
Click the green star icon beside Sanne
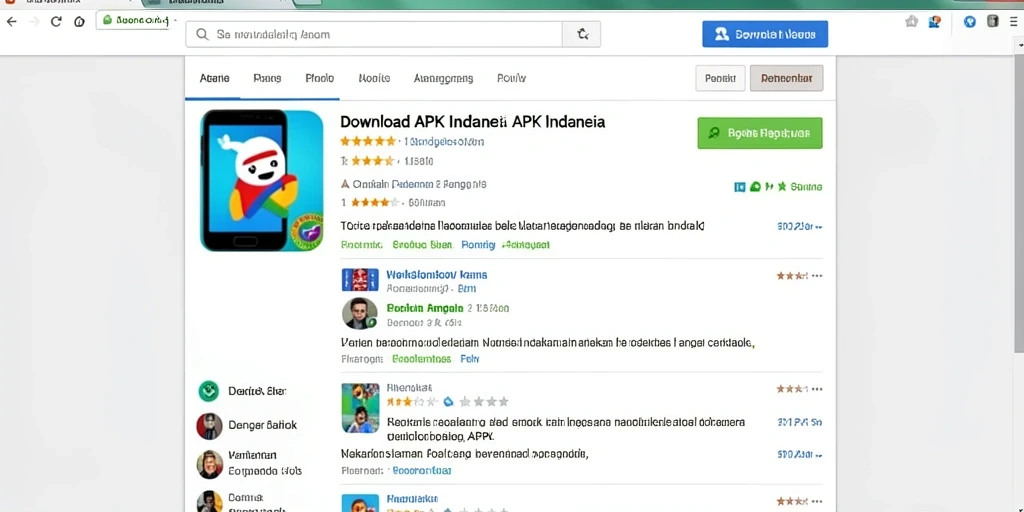coord(782,187)
